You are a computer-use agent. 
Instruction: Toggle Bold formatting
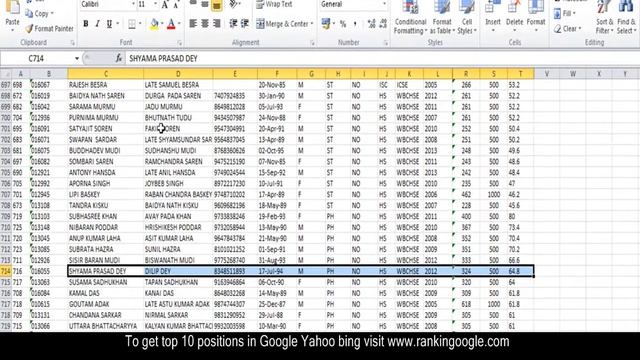(86, 24)
